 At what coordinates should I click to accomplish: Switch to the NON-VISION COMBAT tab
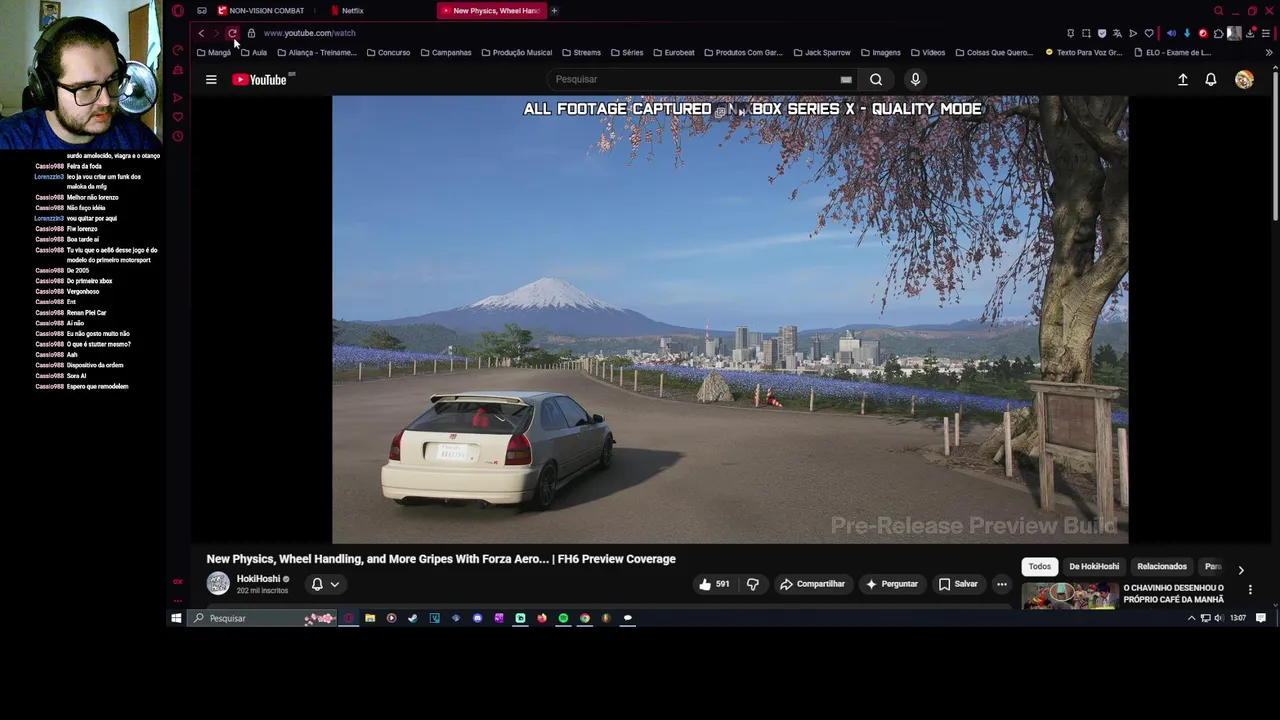(x=262, y=10)
